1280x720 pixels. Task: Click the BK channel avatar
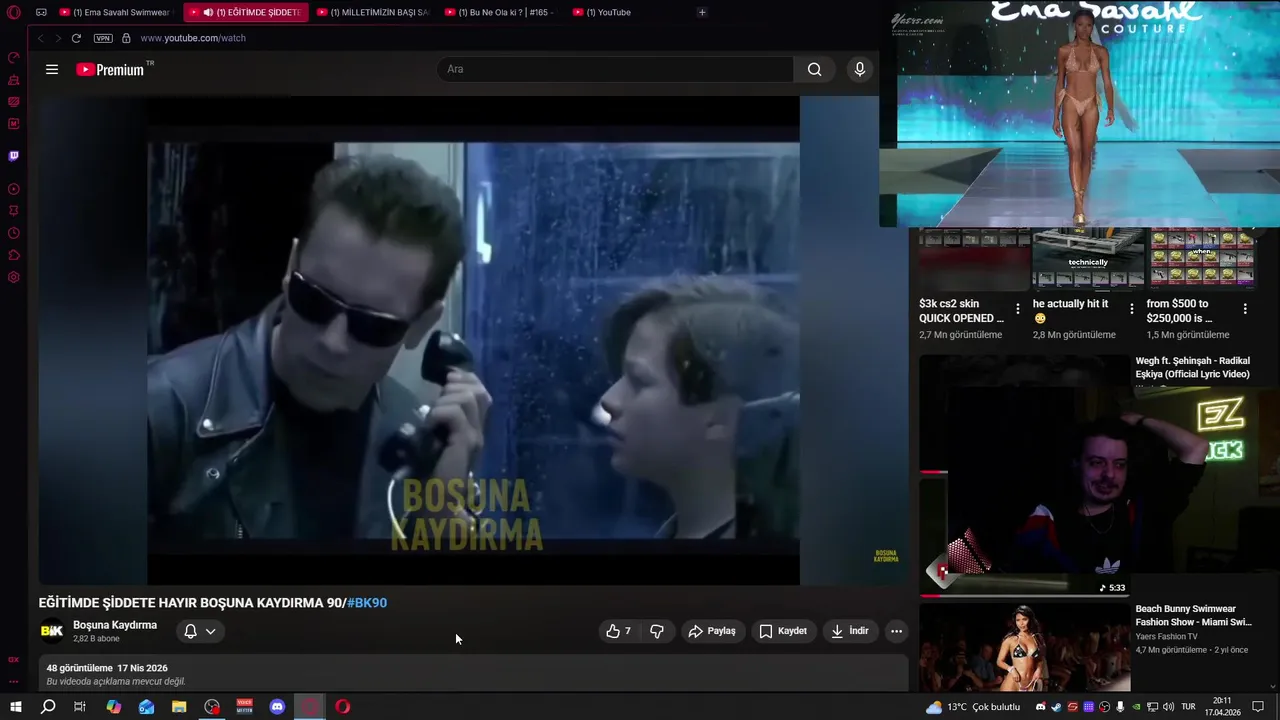tap(51, 631)
